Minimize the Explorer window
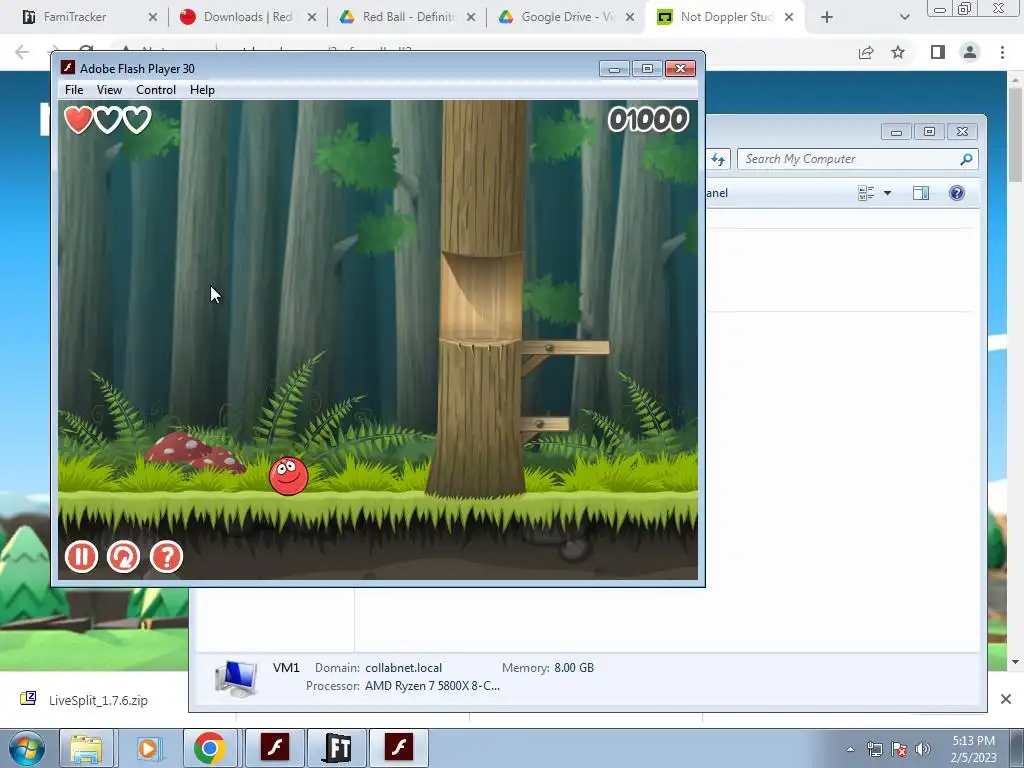The width and height of the screenshot is (1024, 768). [896, 132]
